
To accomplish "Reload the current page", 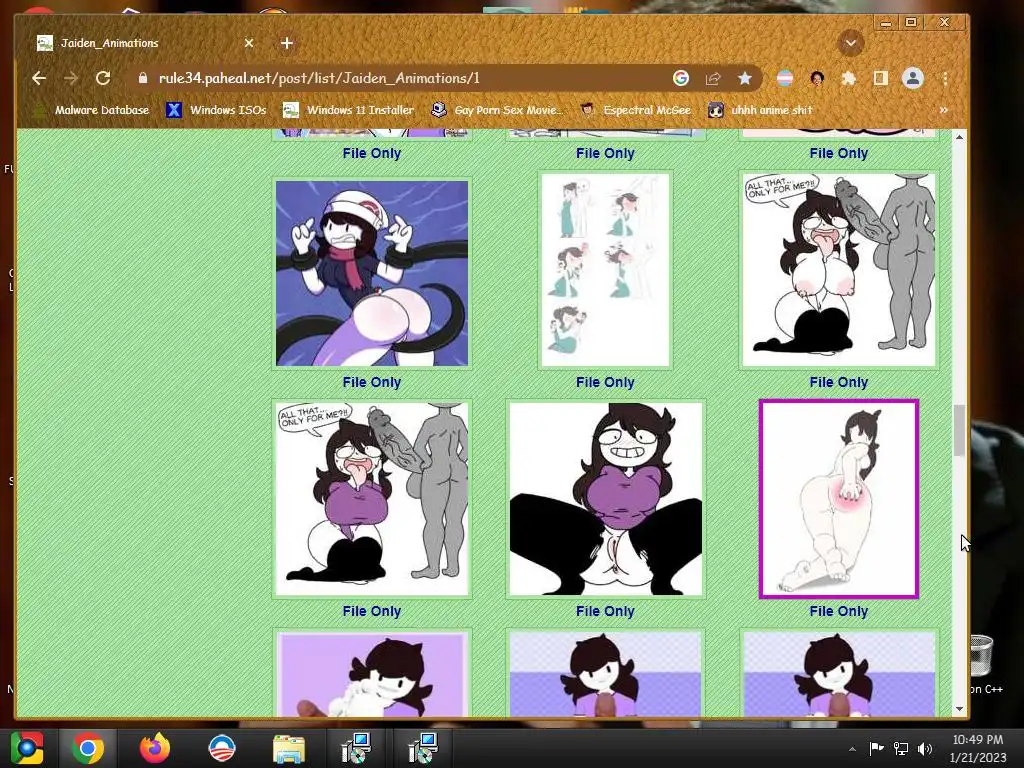I will click(103, 78).
